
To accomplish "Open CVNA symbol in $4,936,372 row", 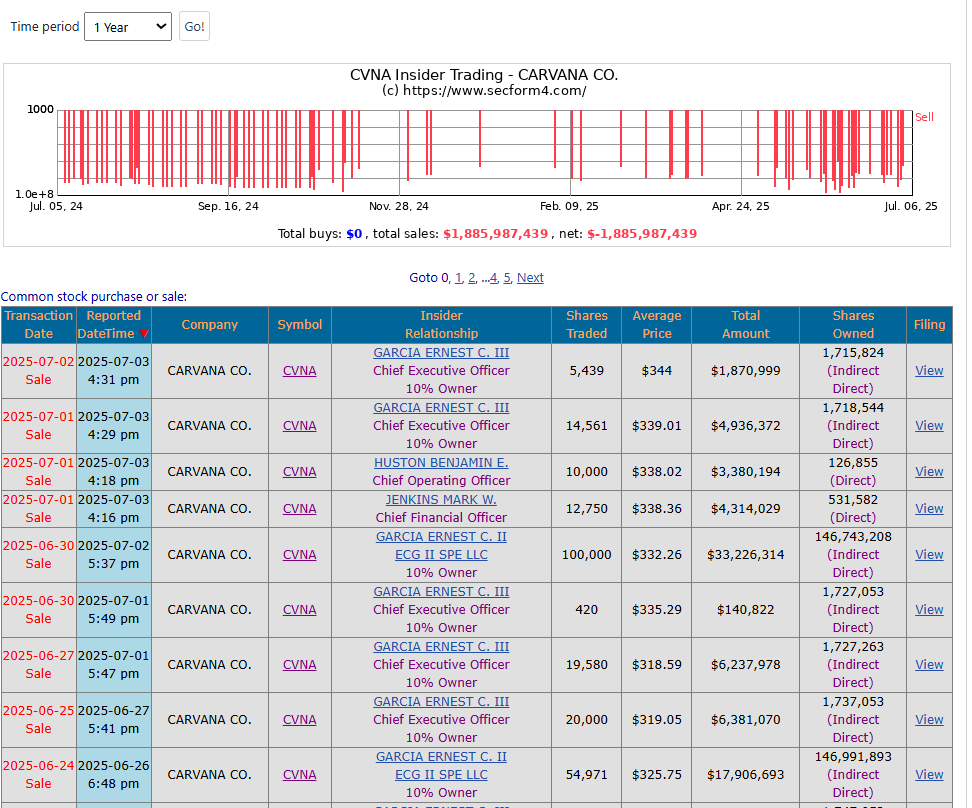I will (299, 426).
